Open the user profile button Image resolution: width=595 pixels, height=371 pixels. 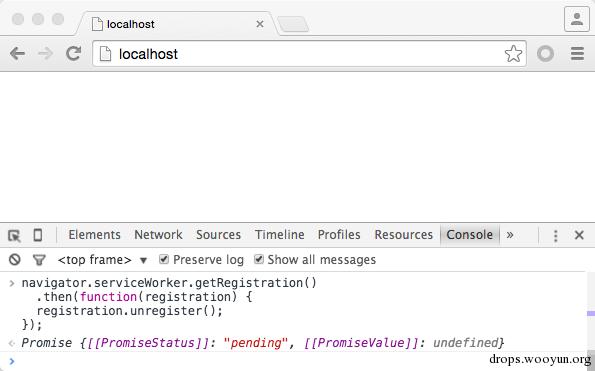pyautogui.click(x=577, y=19)
